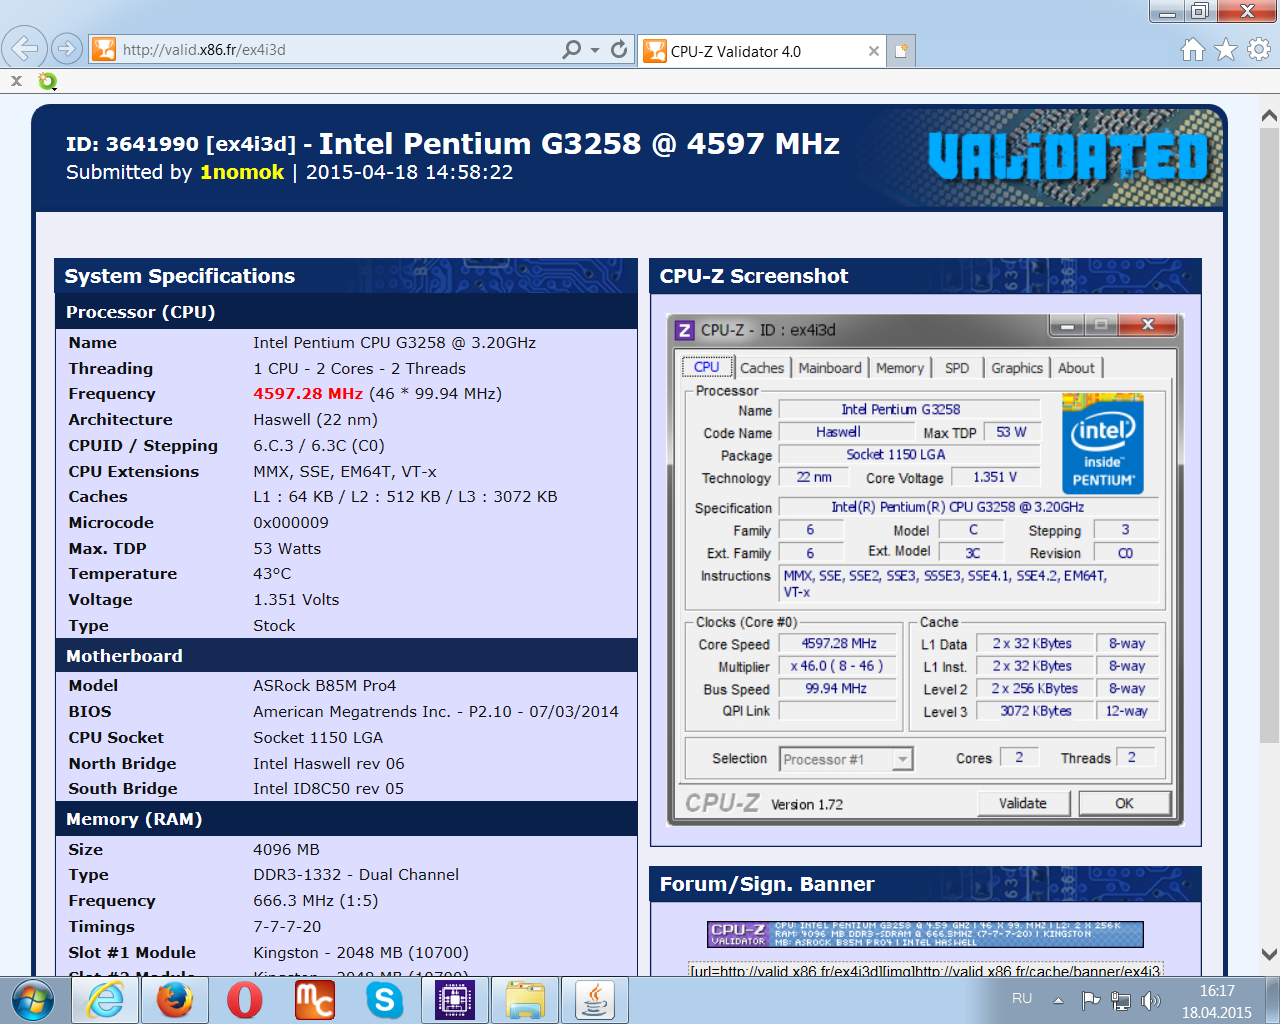This screenshot has height=1024, width=1280.
Task: Click the CPU tab in the CPU-Z screenshot
Action: (707, 367)
